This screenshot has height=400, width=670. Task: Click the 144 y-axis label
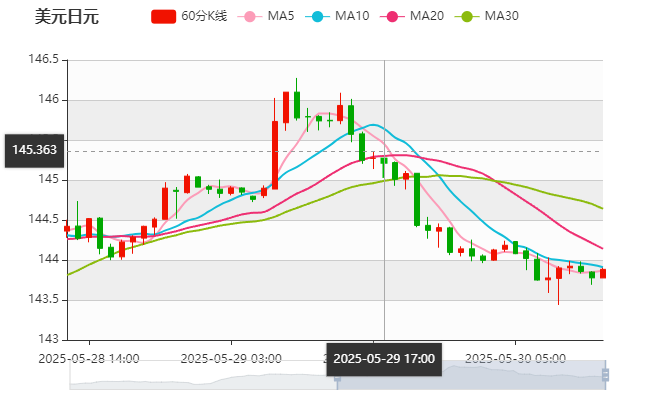coord(48,259)
